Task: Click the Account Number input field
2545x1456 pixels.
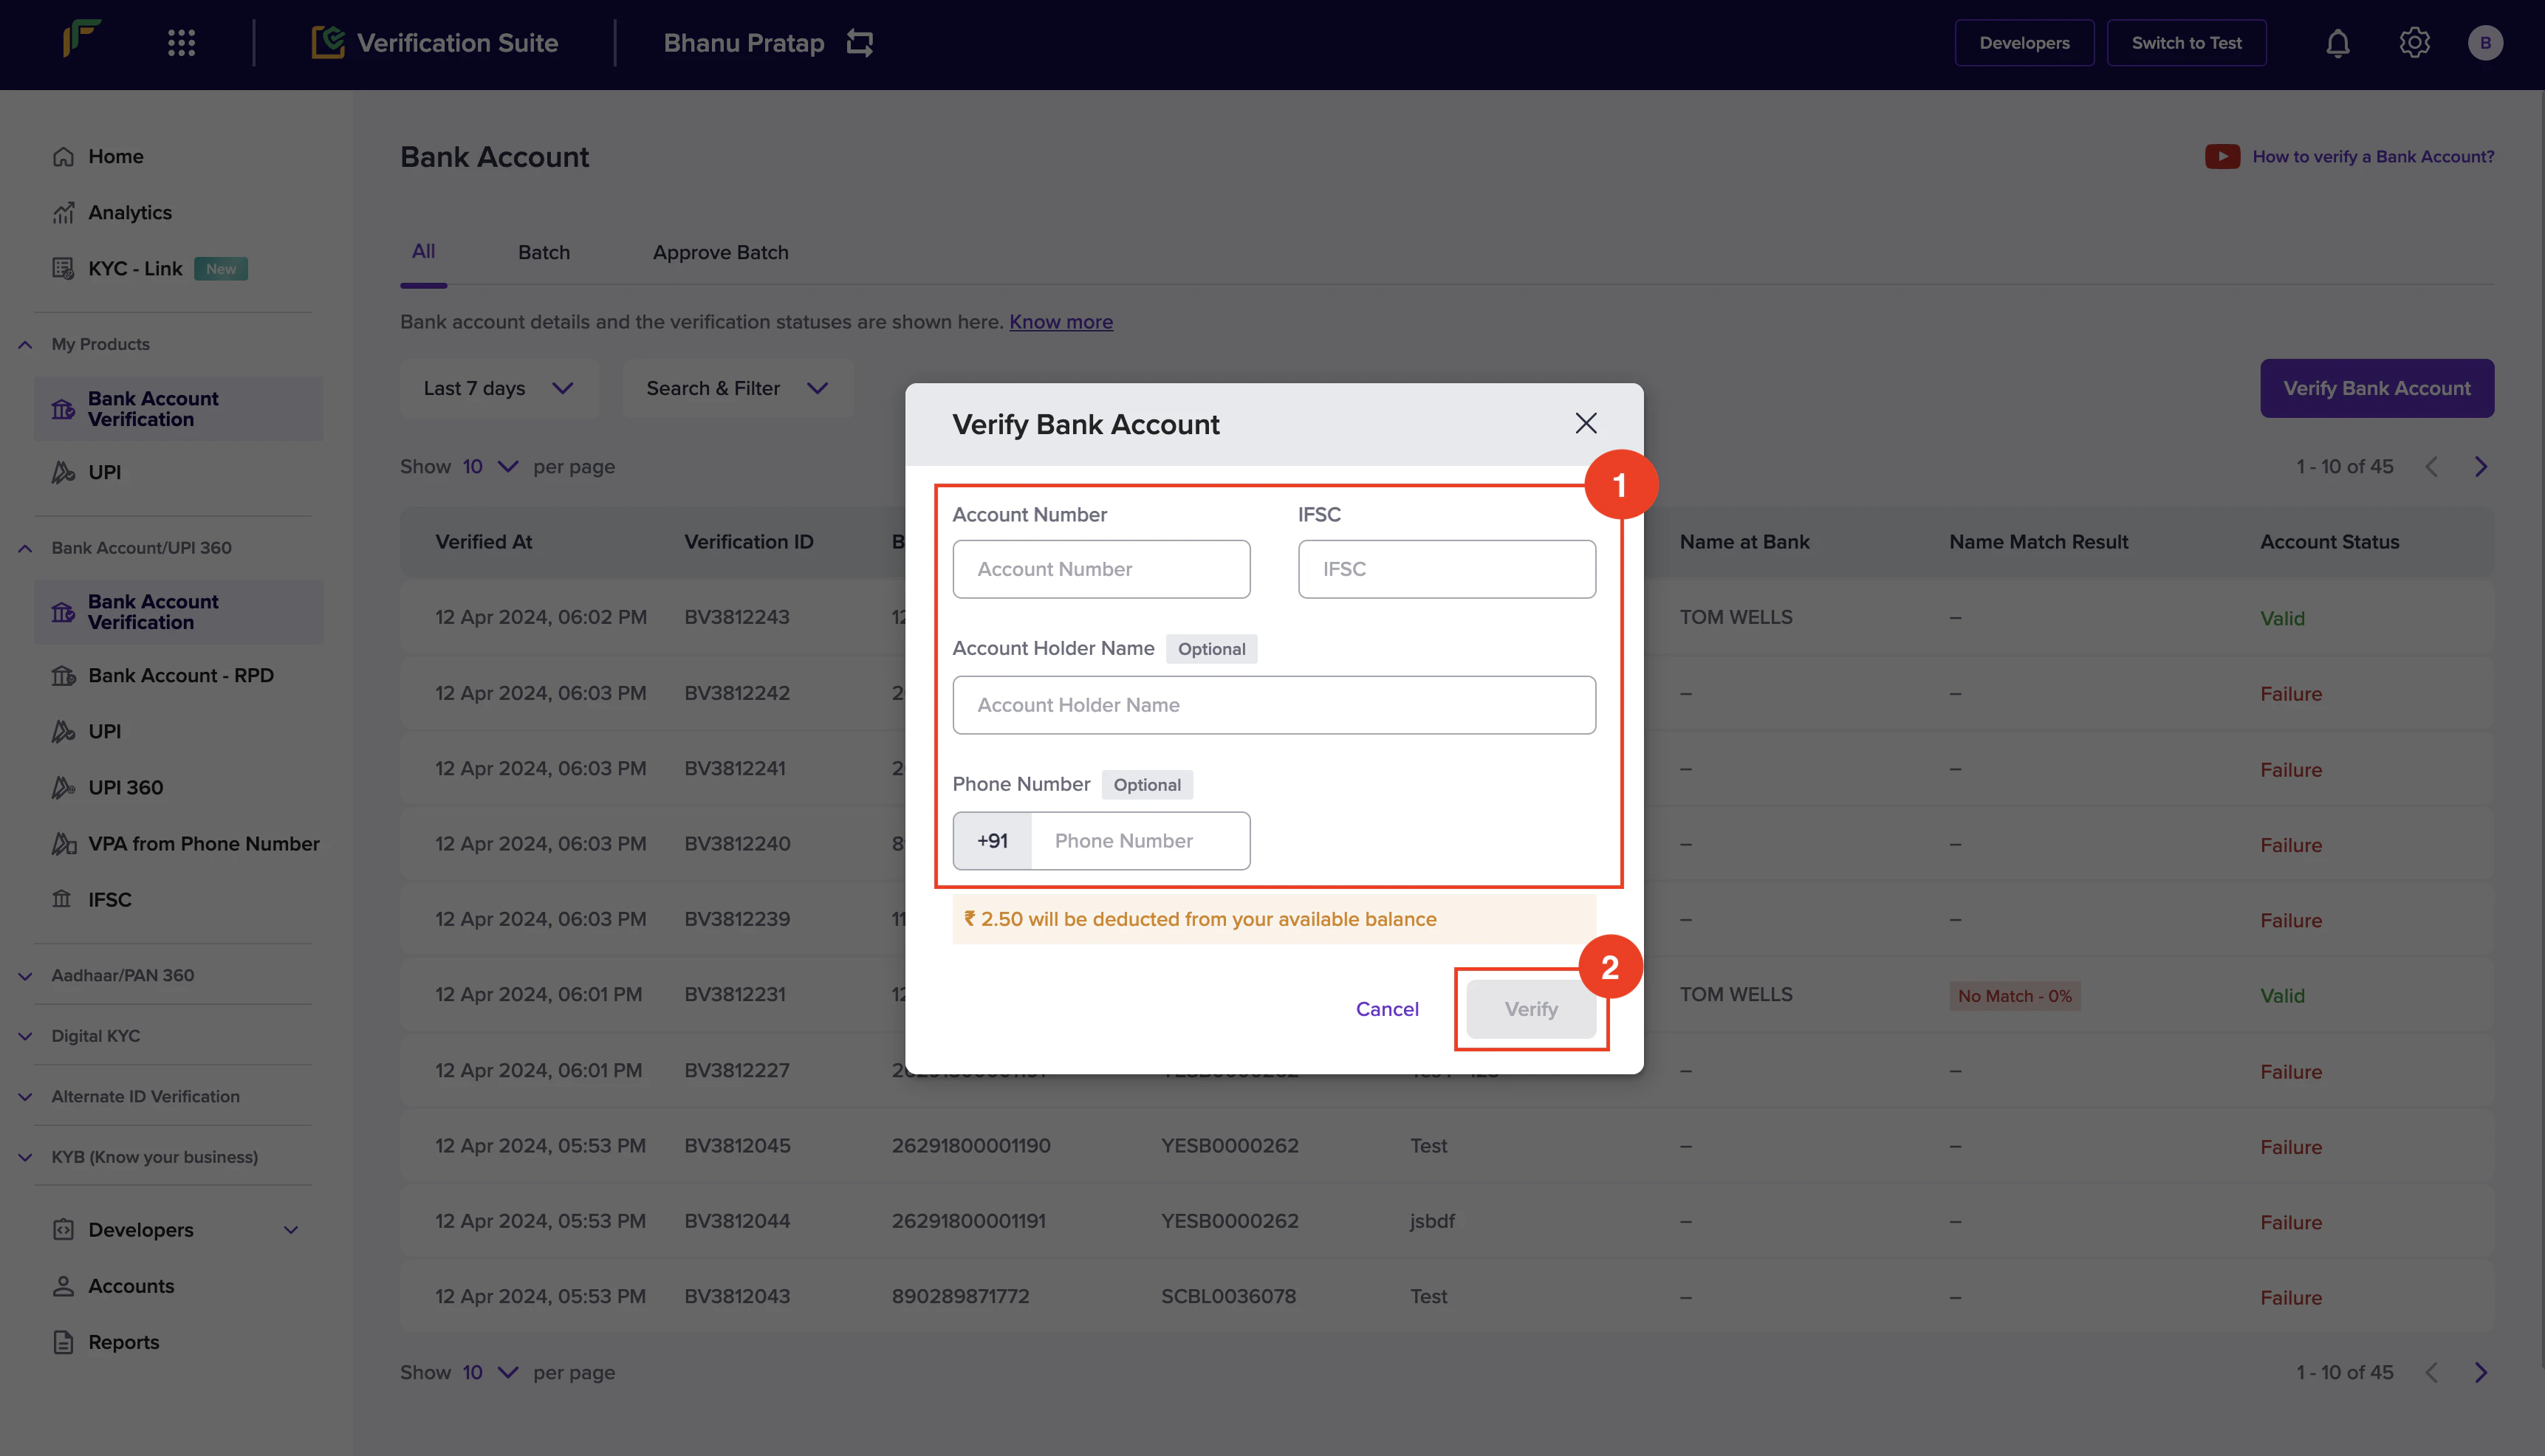Action: pos(1101,569)
